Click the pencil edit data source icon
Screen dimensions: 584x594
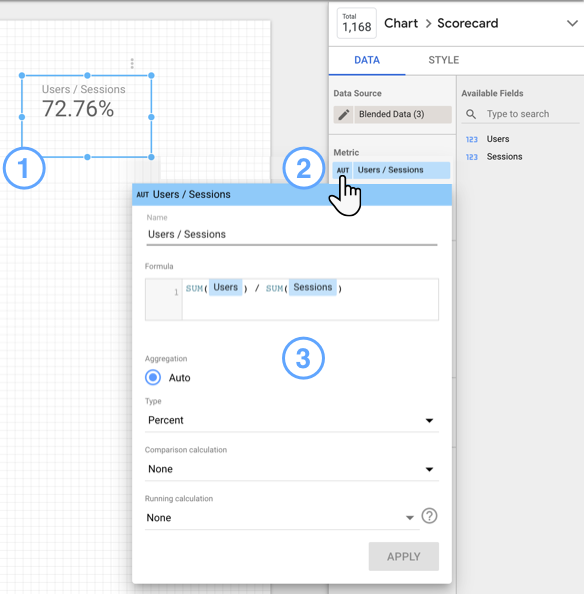[344, 114]
